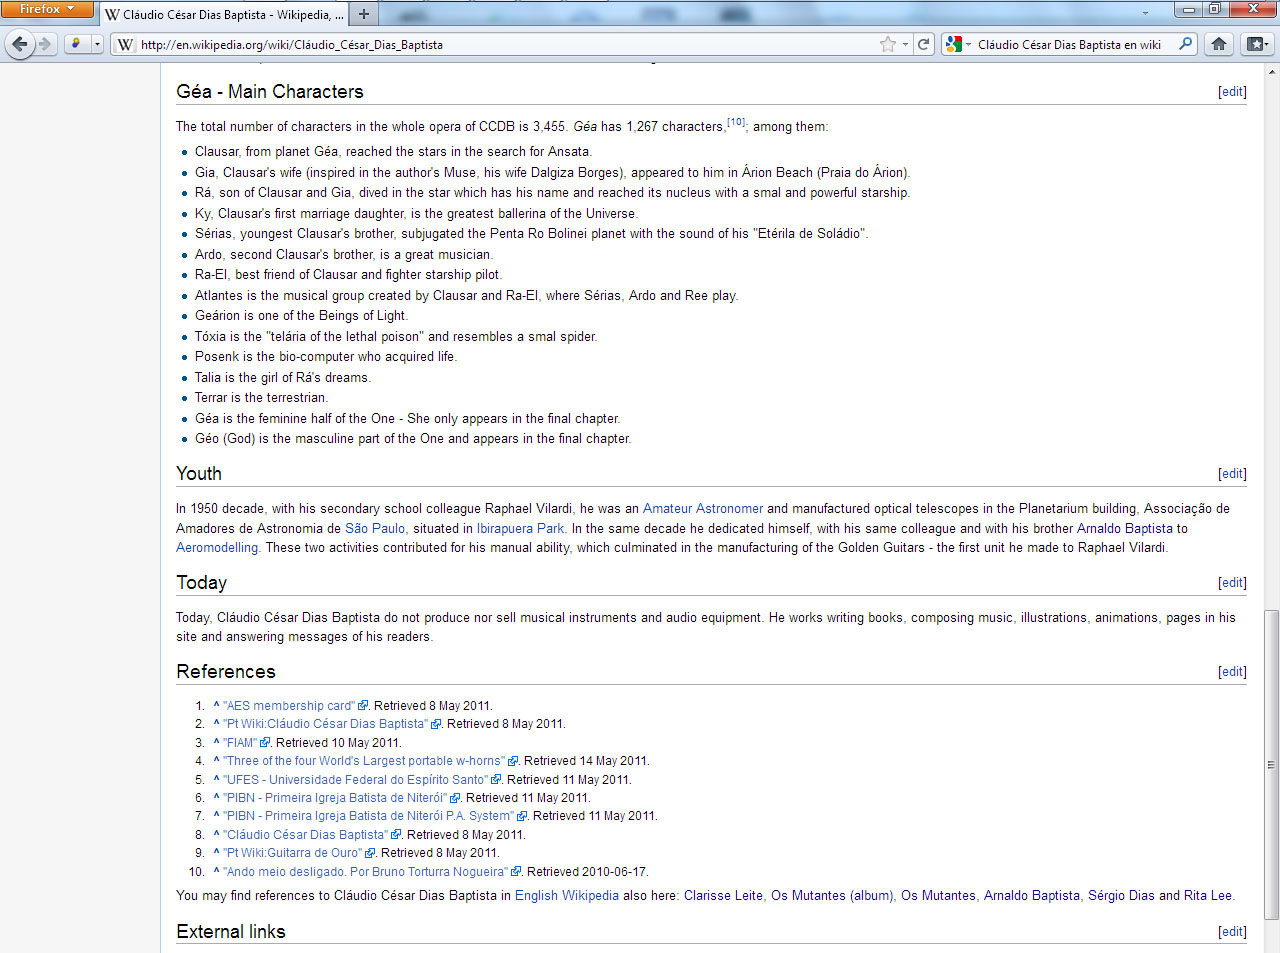Click the Forward navigation arrow

pyautogui.click(x=45, y=44)
